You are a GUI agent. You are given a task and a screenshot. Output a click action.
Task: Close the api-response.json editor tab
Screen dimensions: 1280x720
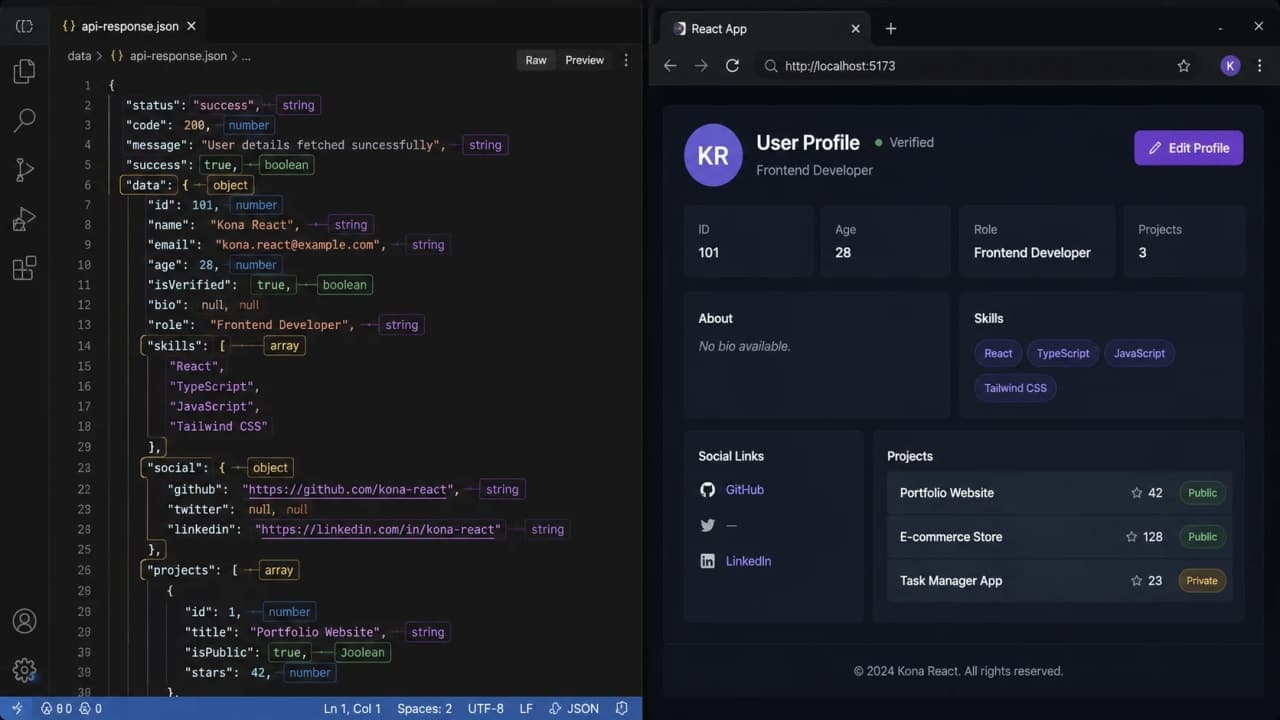click(x=191, y=27)
